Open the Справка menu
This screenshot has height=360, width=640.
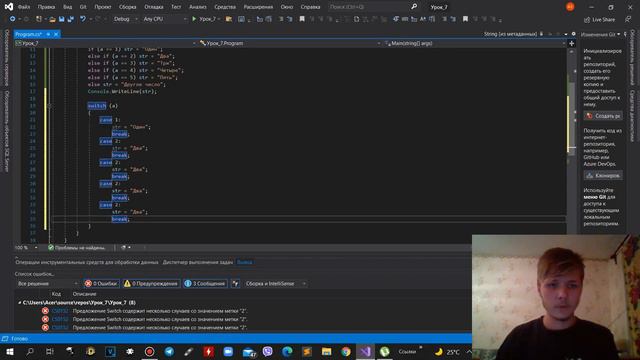click(310, 7)
